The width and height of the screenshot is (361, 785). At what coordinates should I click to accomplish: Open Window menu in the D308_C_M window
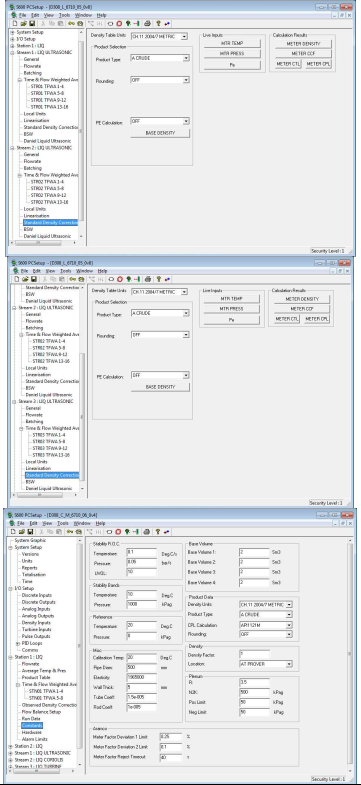pyautogui.click(x=82, y=523)
